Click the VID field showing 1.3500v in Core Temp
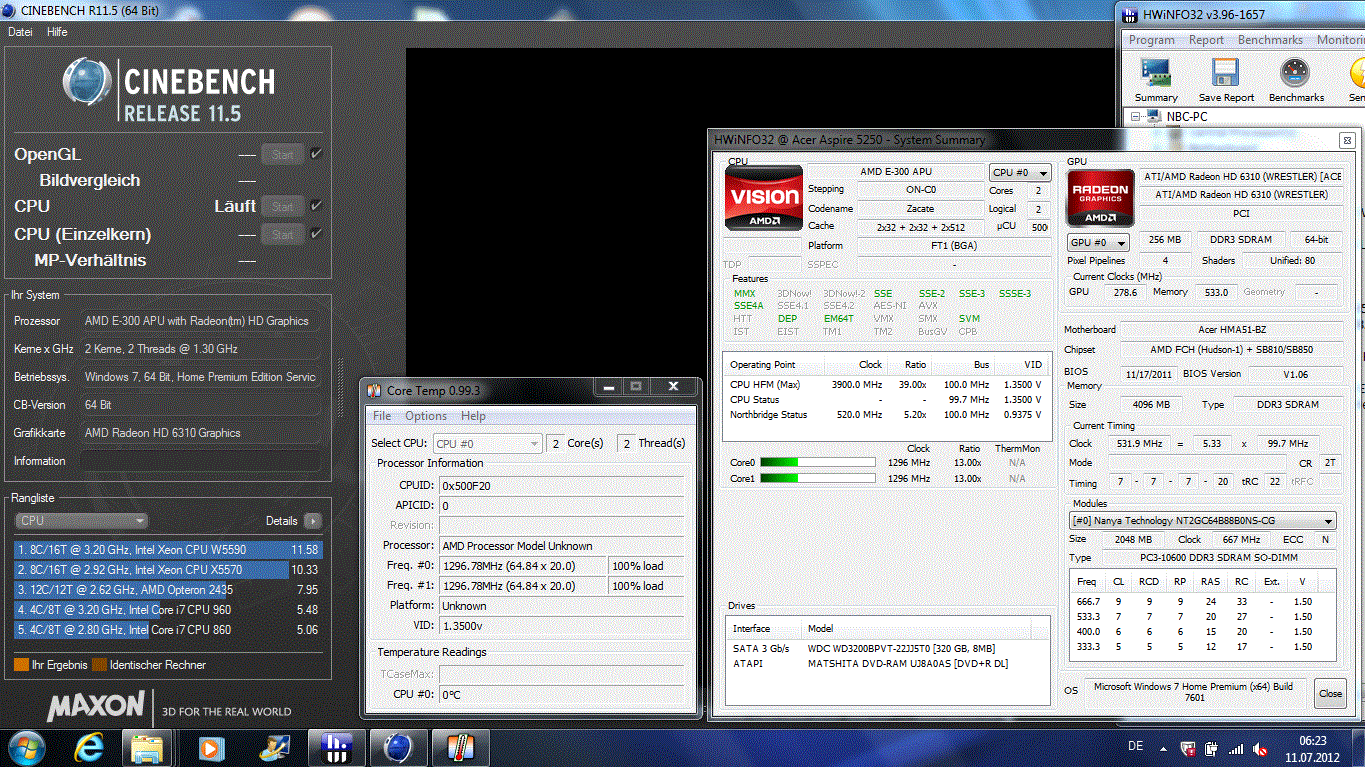The height and width of the screenshot is (767, 1365). tap(562, 625)
